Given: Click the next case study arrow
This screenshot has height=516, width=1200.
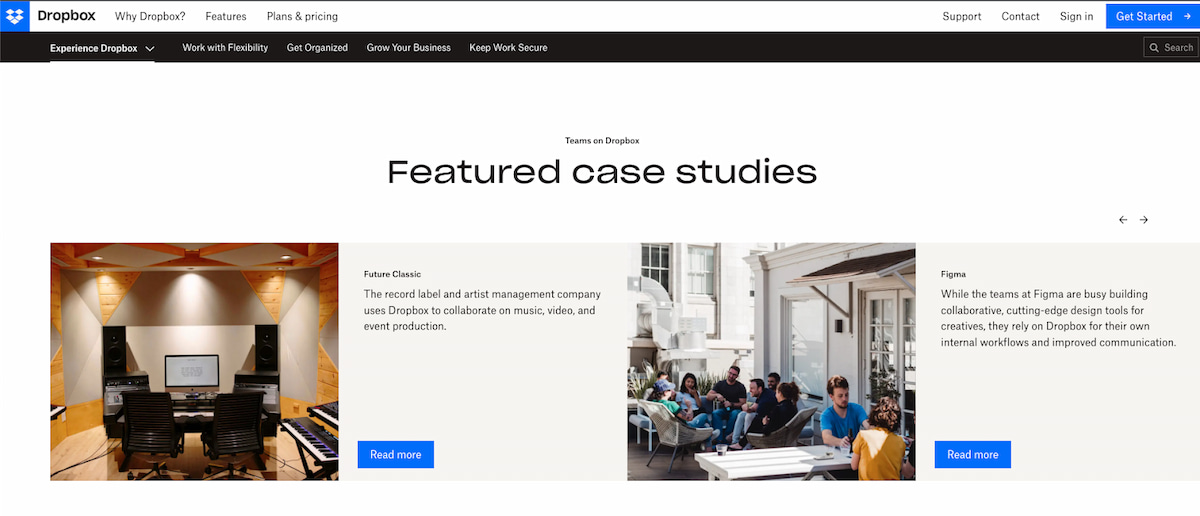Looking at the screenshot, I should pyautogui.click(x=1144, y=220).
